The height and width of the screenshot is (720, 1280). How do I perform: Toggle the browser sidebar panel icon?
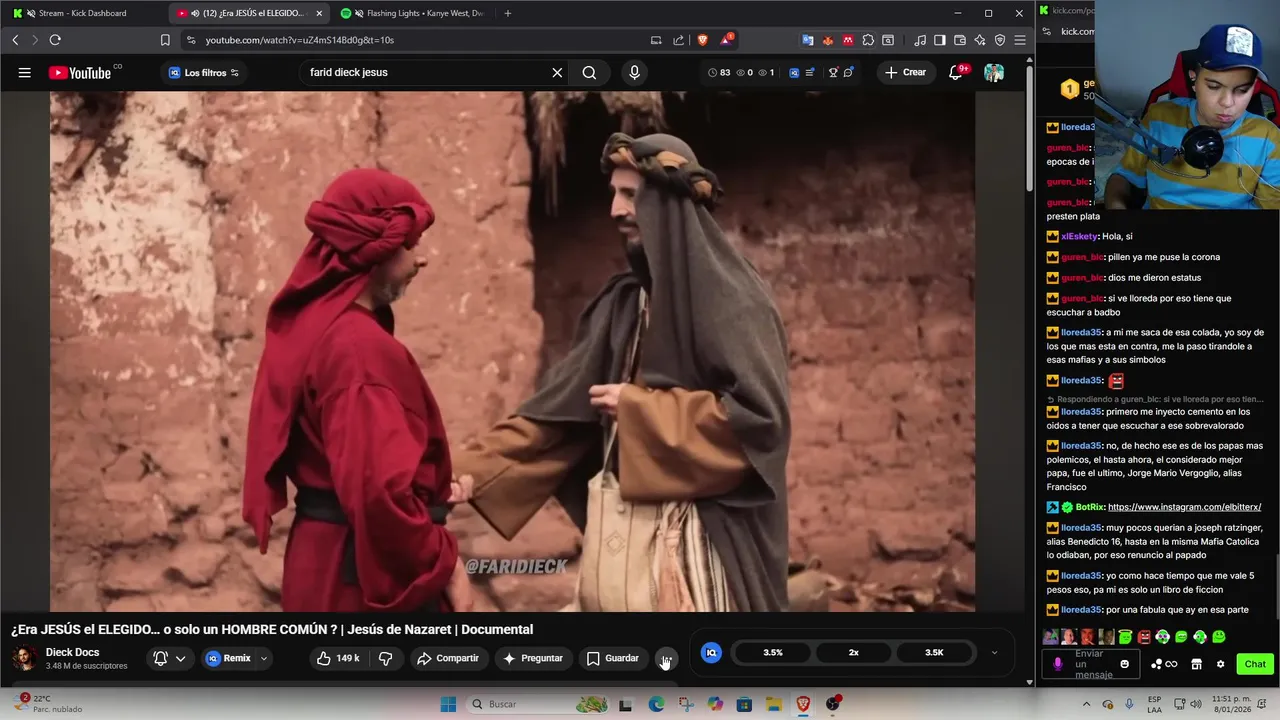coord(940,40)
